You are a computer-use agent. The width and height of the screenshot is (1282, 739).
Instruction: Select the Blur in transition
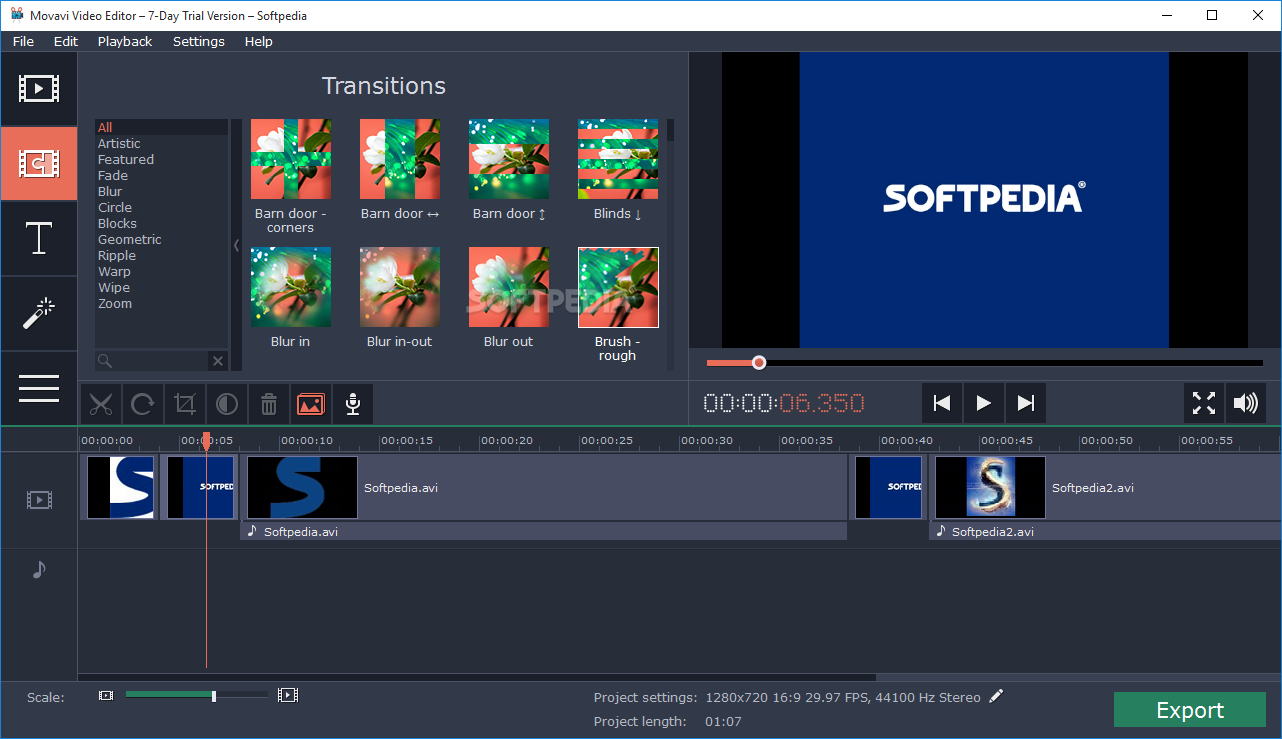[x=290, y=287]
